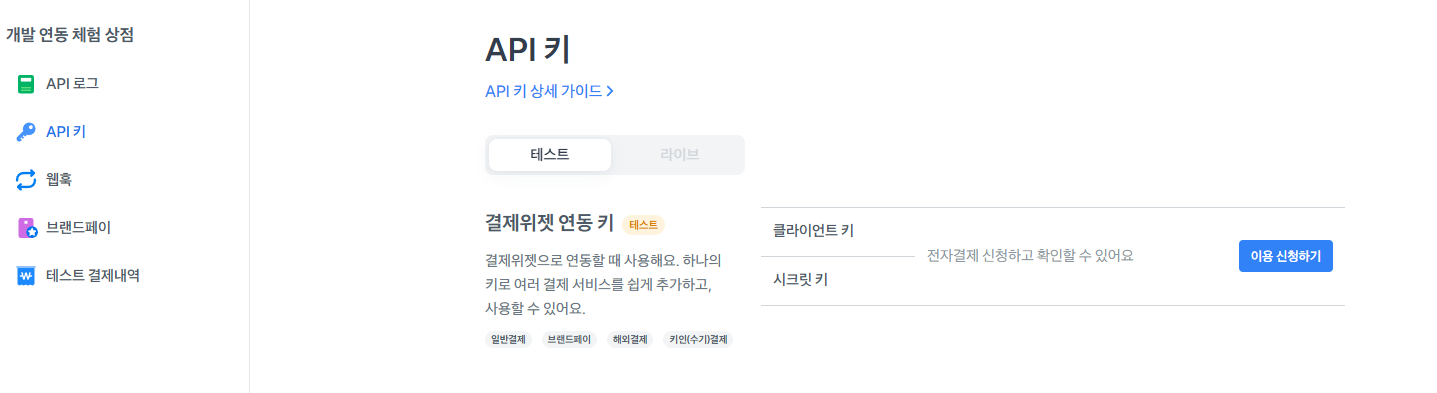Click the 브랜드페이 tag under 결제위젯
Image resolution: width=1437 pixels, height=393 pixels.
(x=569, y=340)
